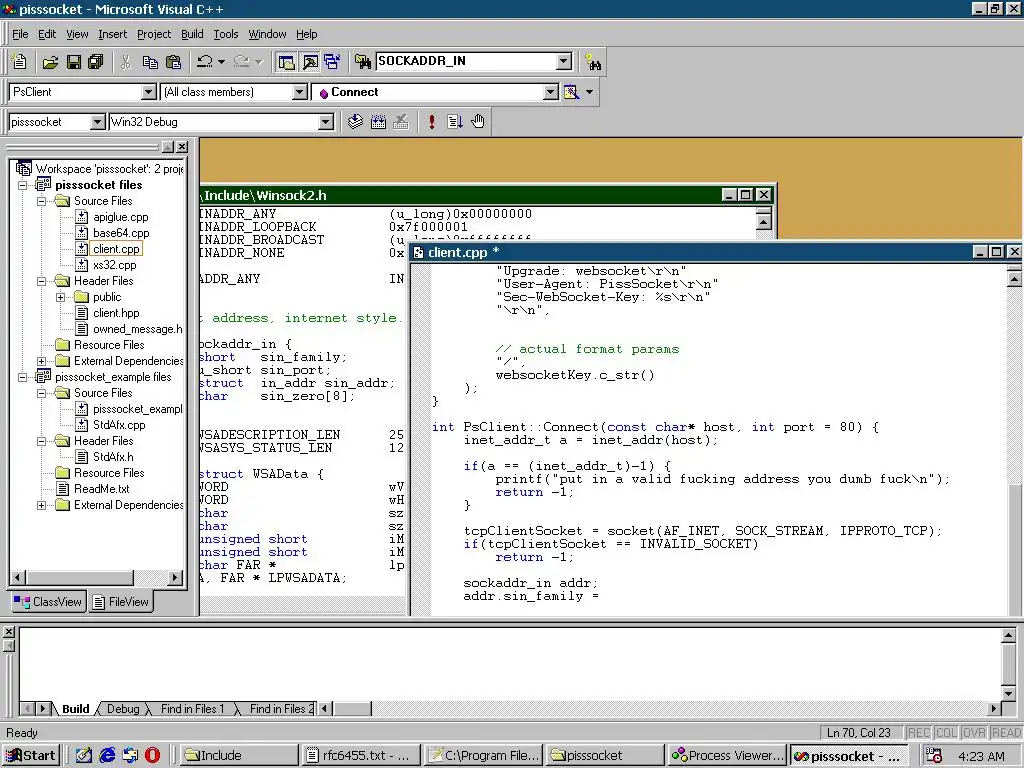Open the Window menu
This screenshot has height=768, width=1024.
tap(267, 34)
